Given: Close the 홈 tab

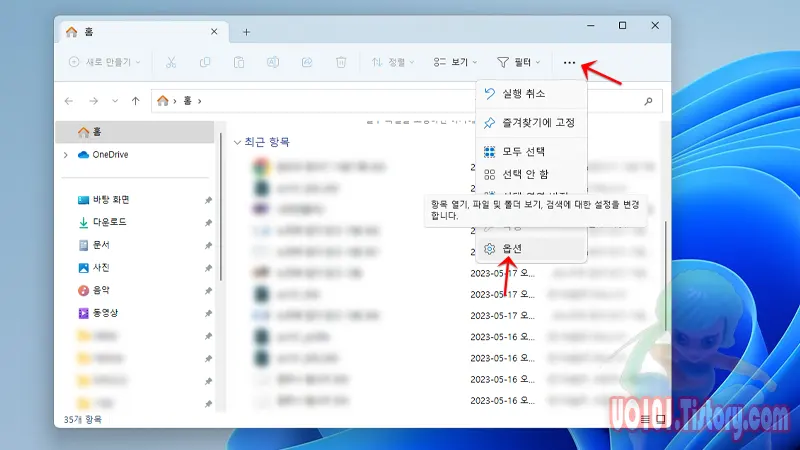Looking at the screenshot, I should [x=214, y=32].
